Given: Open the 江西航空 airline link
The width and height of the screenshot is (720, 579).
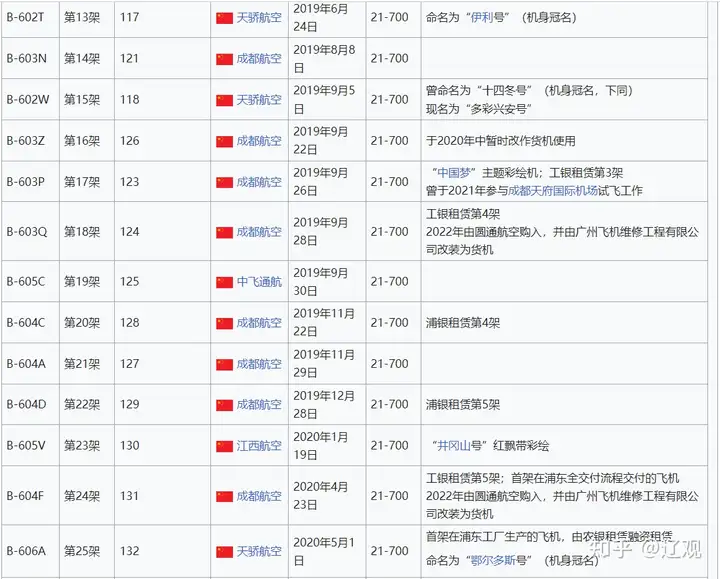Looking at the screenshot, I should [x=259, y=446].
